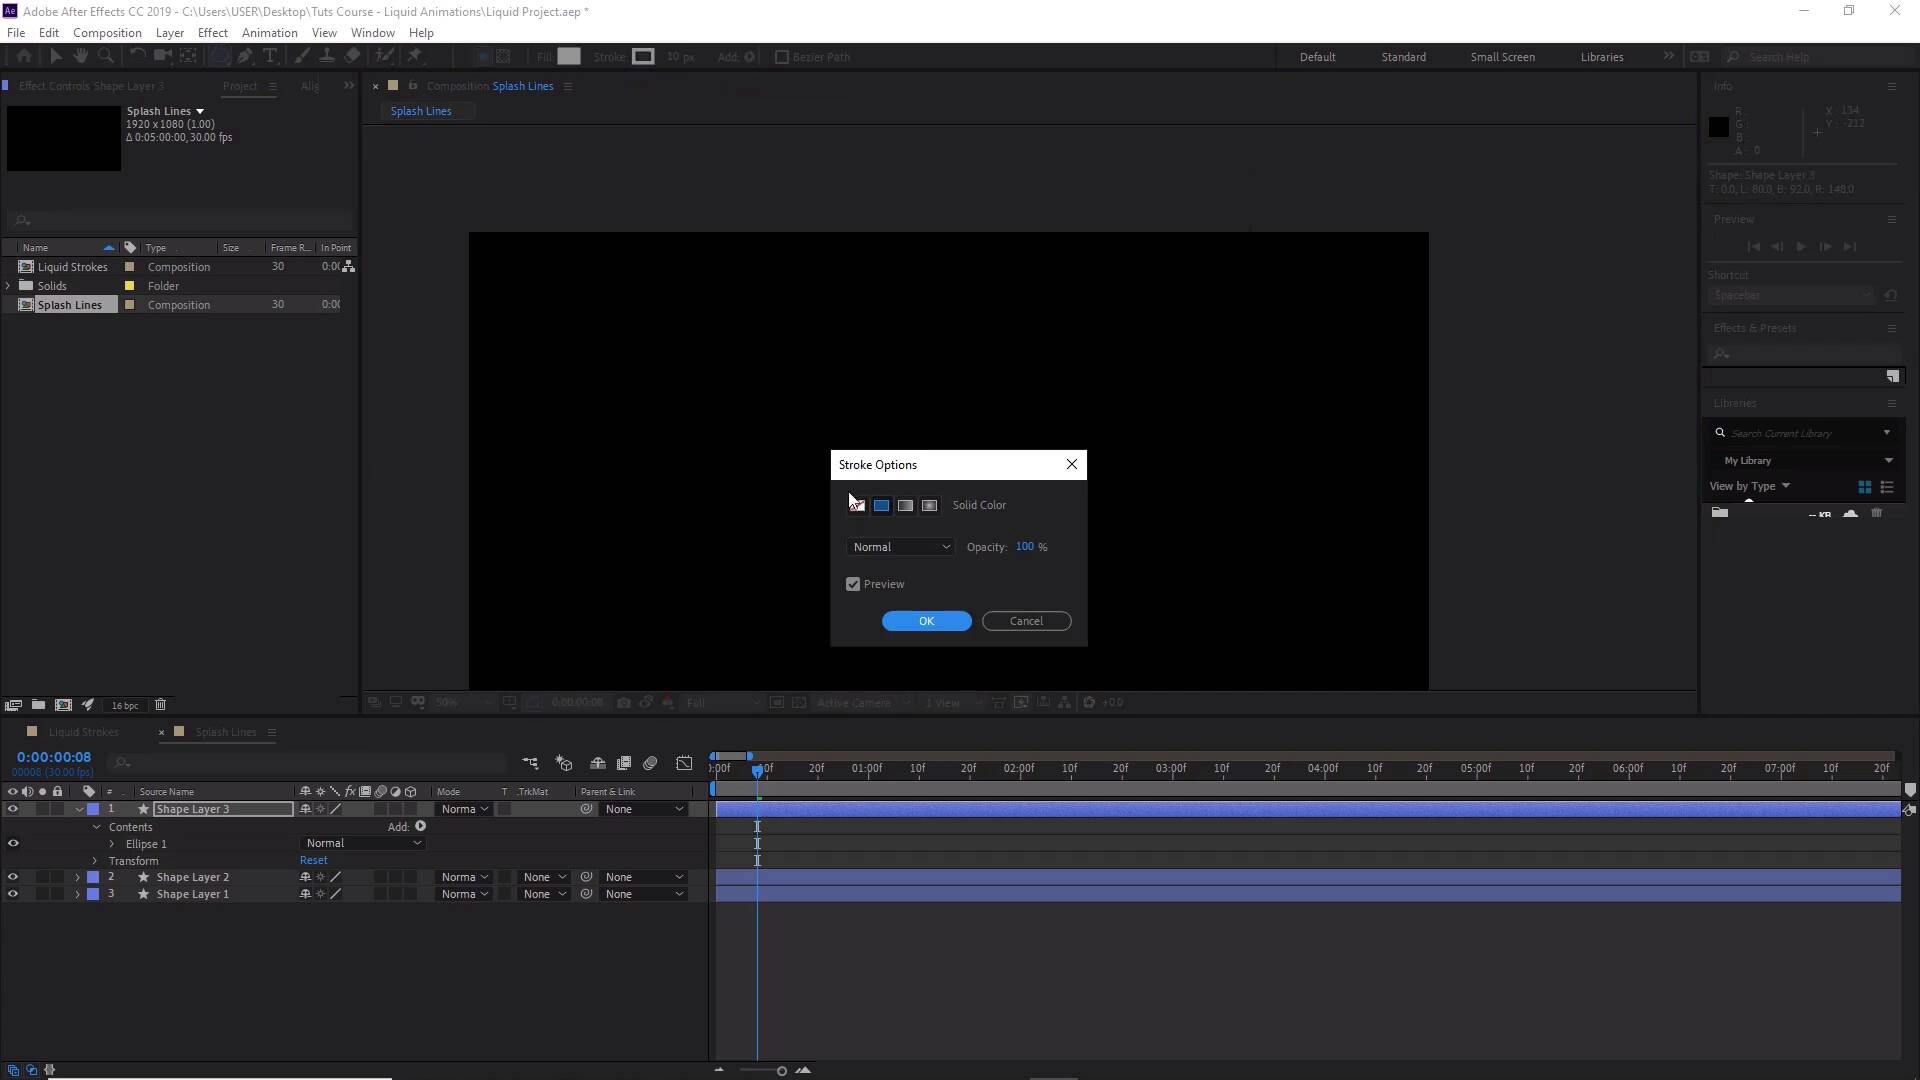Hide Shape Layer 2 with its eye toggle
The height and width of the screenshot is (1080, 1920).
pyautogui.click(x=13, y=878)
